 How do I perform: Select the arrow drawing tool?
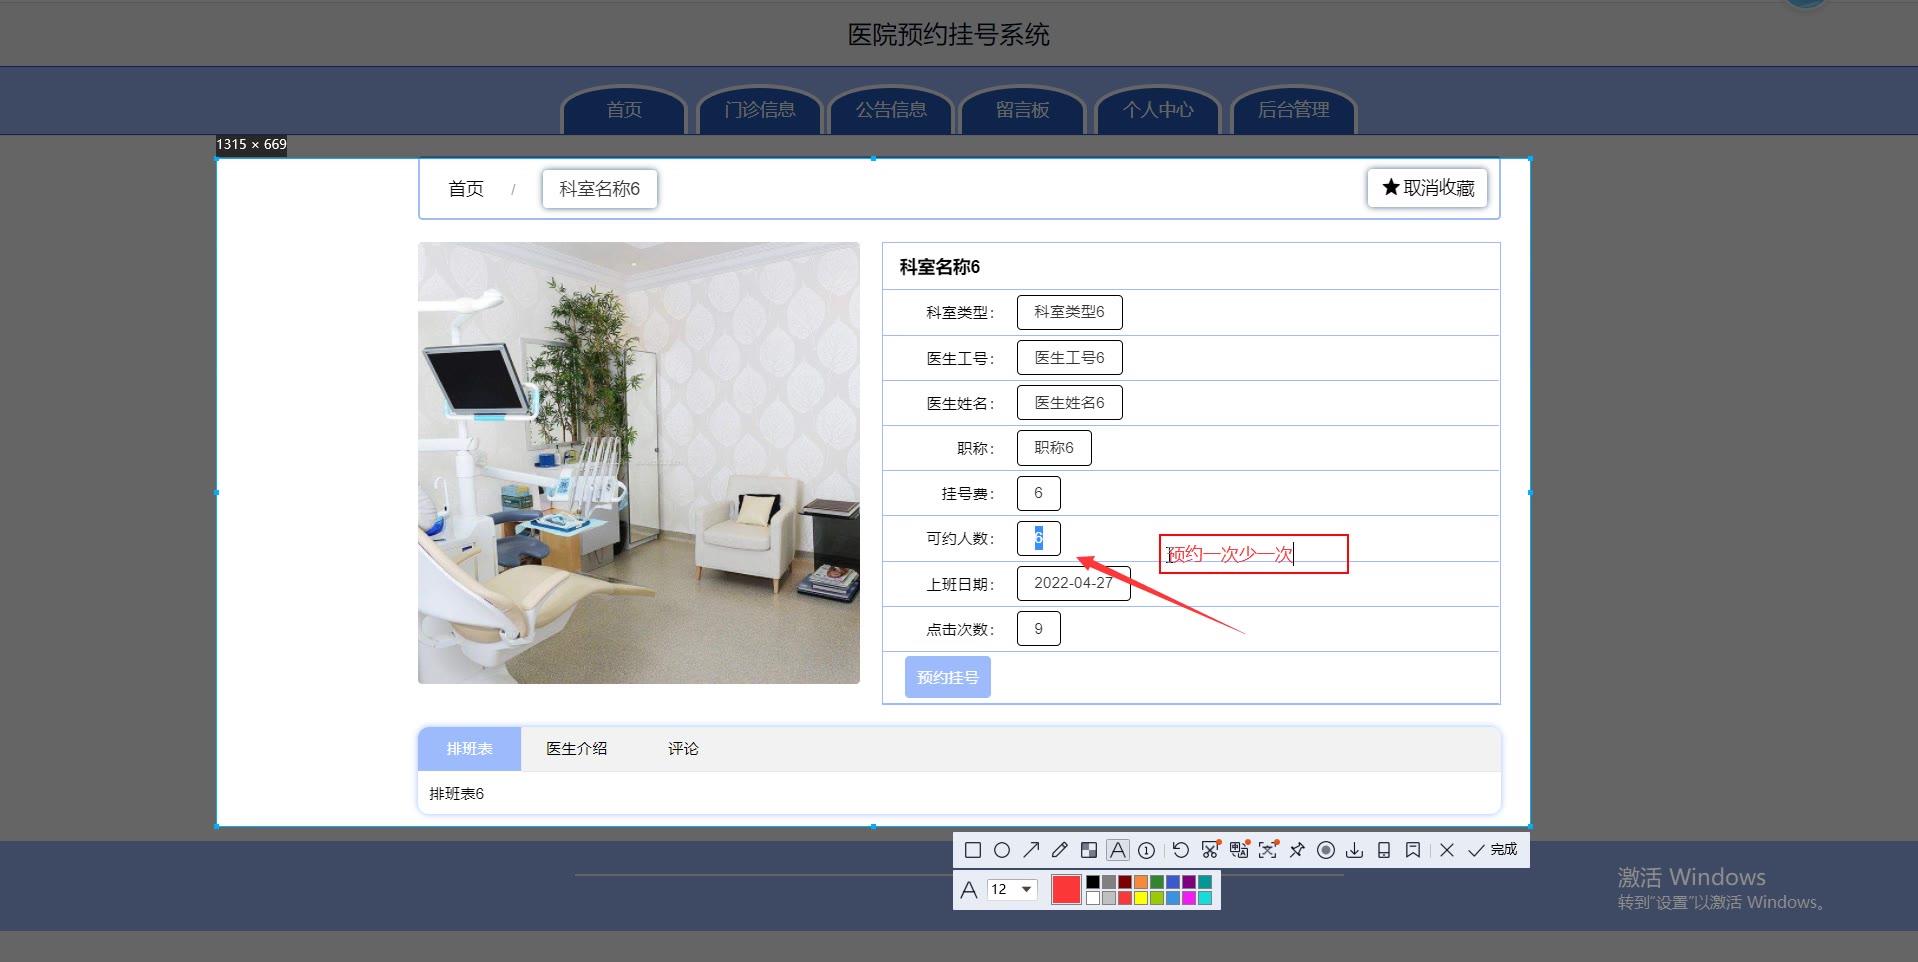[1031, 850]
